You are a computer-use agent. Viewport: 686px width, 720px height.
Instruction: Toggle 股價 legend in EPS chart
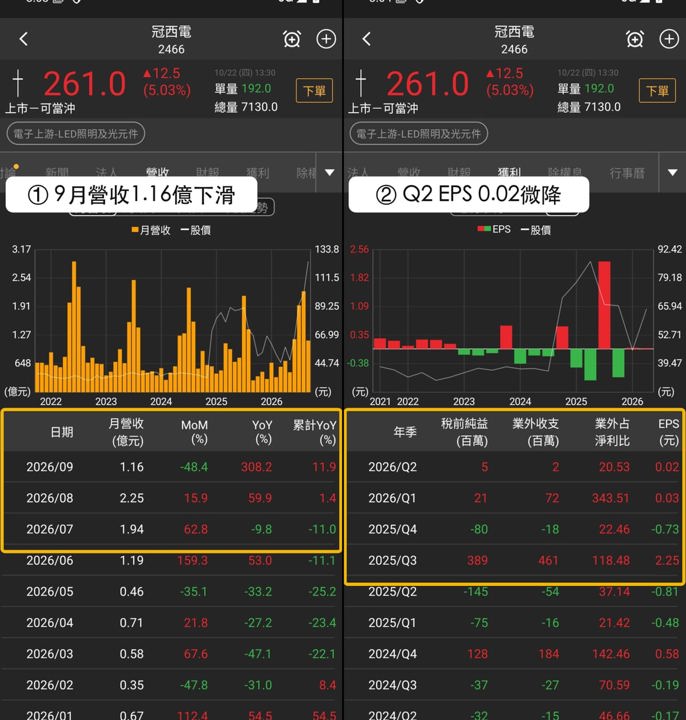[535, 230]
